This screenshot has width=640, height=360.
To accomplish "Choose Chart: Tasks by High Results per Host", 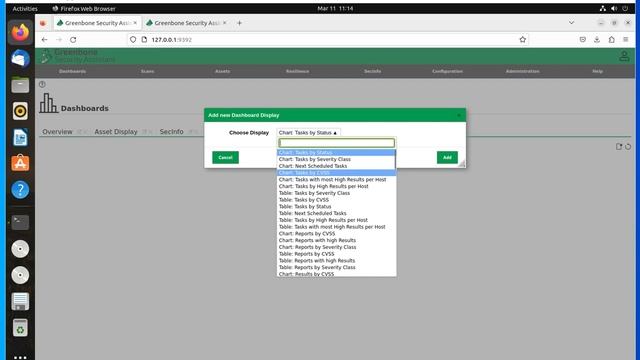I will click(336, 186).
